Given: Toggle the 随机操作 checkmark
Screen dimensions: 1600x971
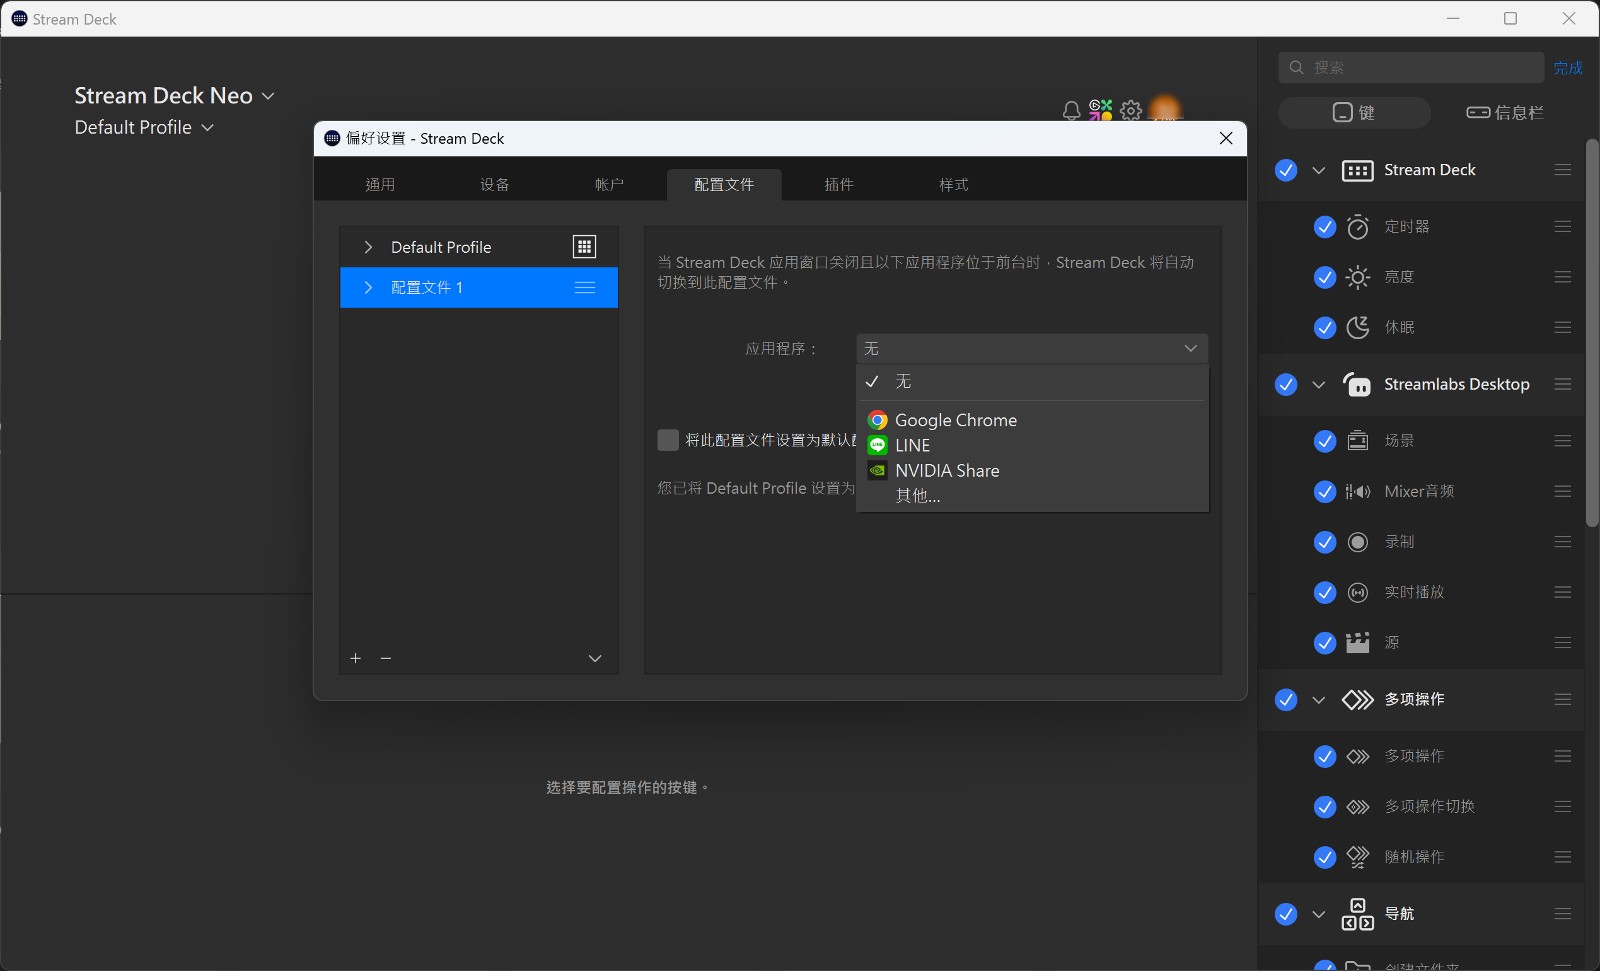Looking at the screenshot, I should (1325, 857).
